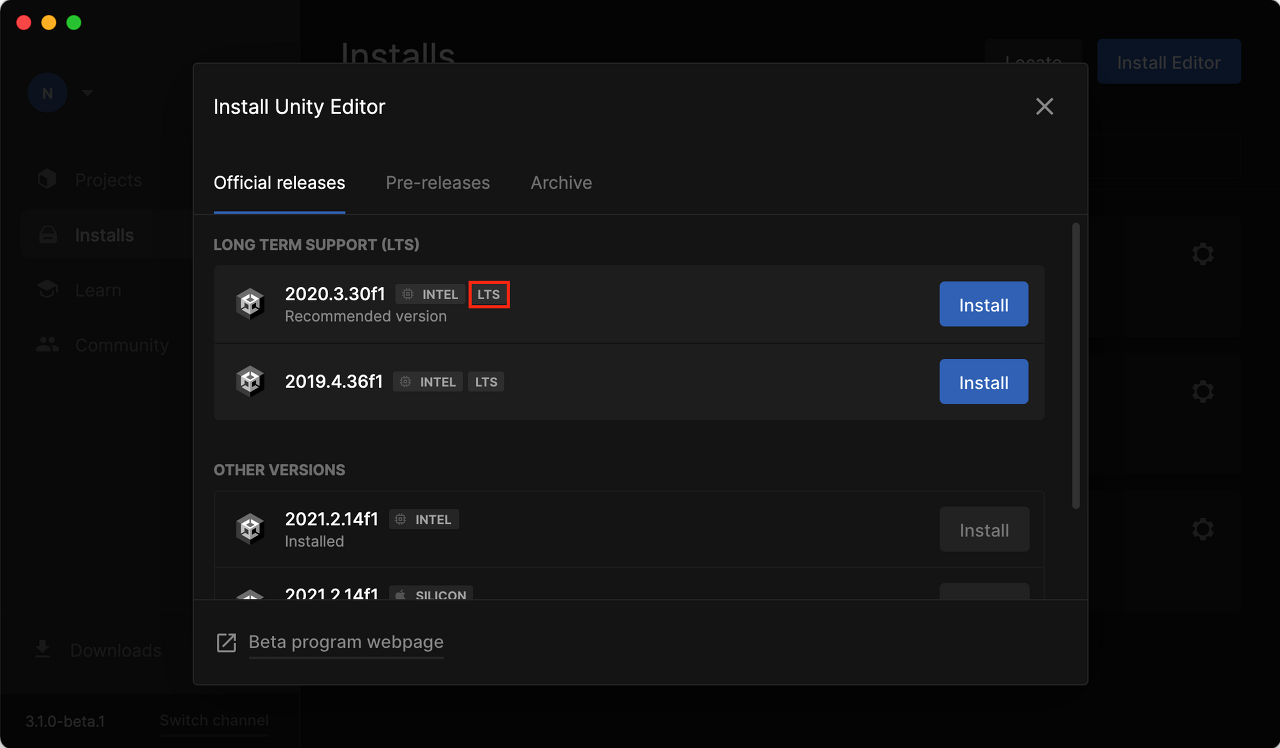Click the Unity cube icon for 2020.3.30f1
The height and width of the screenshot is (748, 1280).
pyautogui.click(x=249, y=304)
